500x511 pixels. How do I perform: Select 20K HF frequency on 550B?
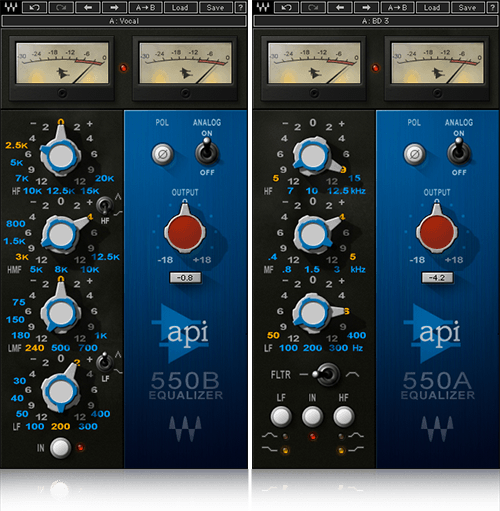105,178
